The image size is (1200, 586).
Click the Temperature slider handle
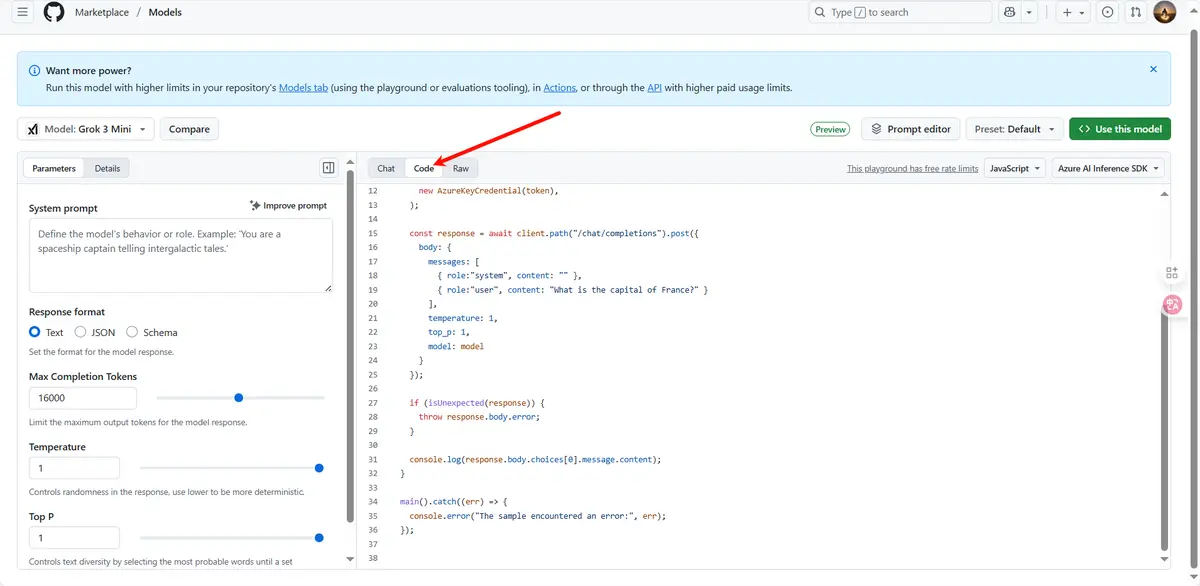point(319,468)
